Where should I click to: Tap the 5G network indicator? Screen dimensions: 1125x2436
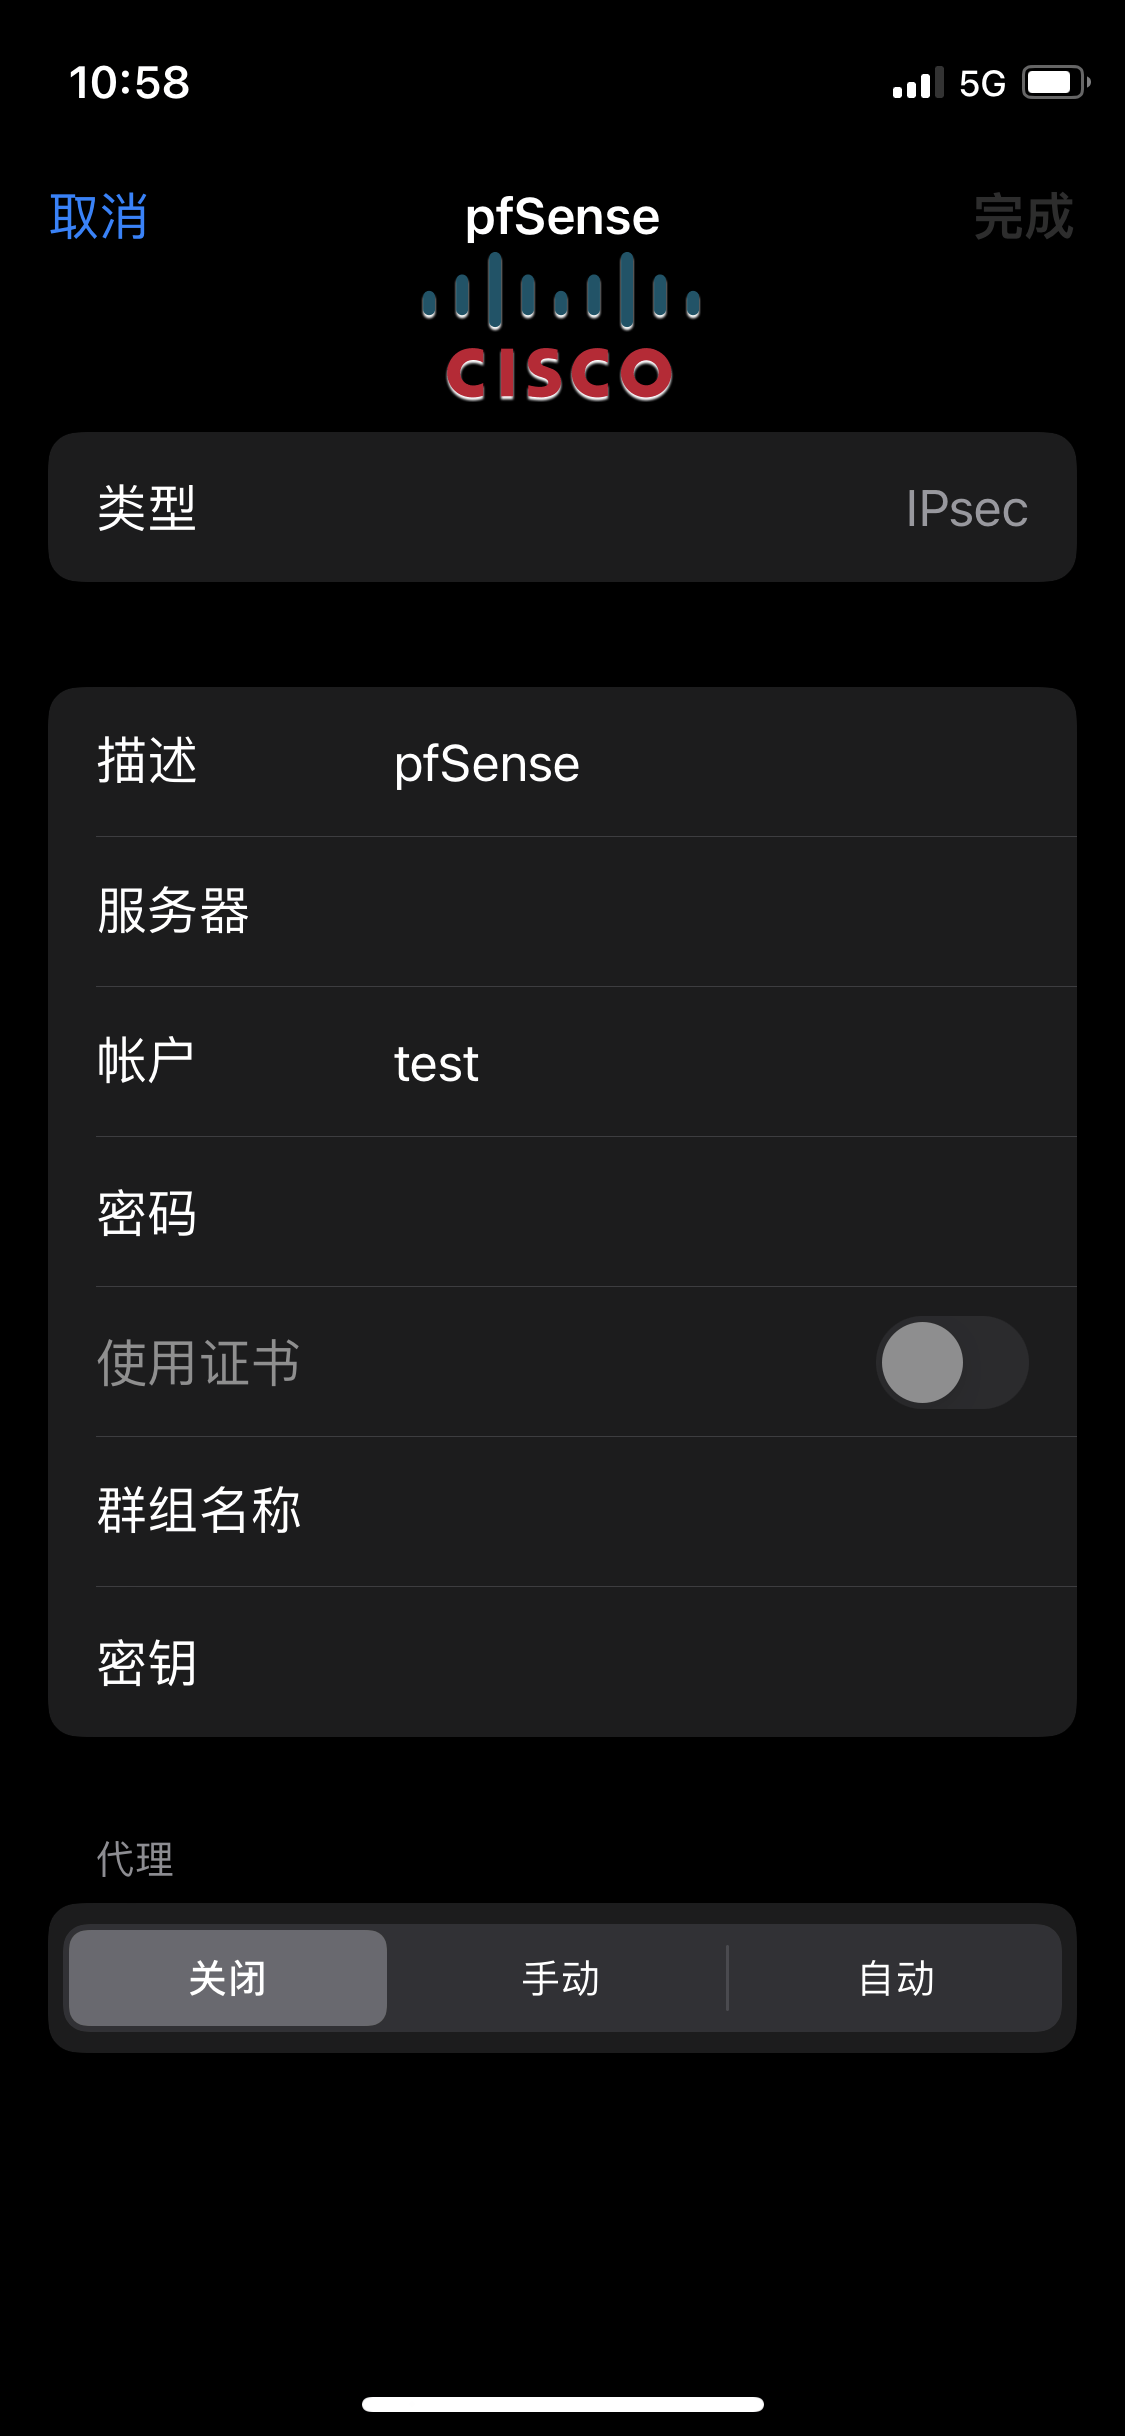coord(982,84)
